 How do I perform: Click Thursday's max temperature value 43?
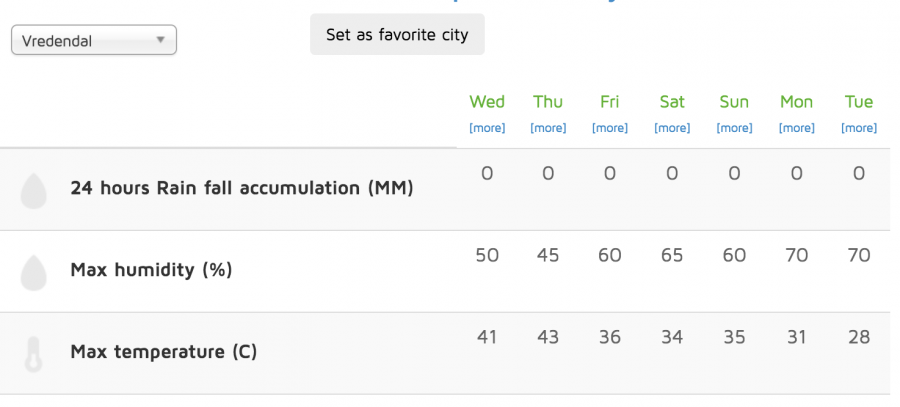(548, 337)
